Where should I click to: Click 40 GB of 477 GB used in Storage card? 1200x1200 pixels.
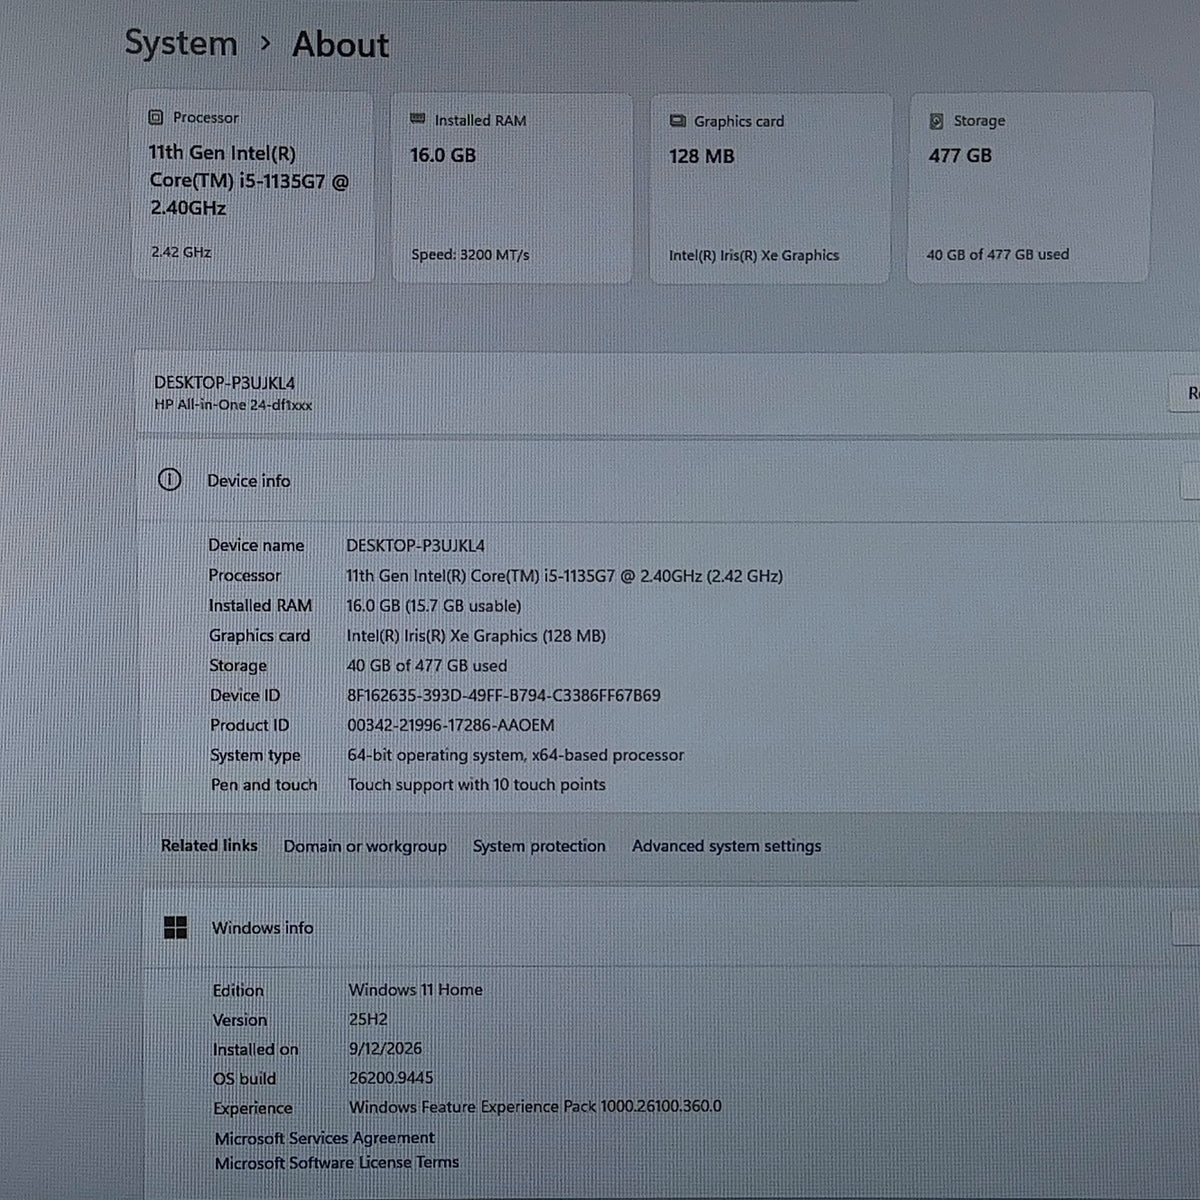pos(997,255)
